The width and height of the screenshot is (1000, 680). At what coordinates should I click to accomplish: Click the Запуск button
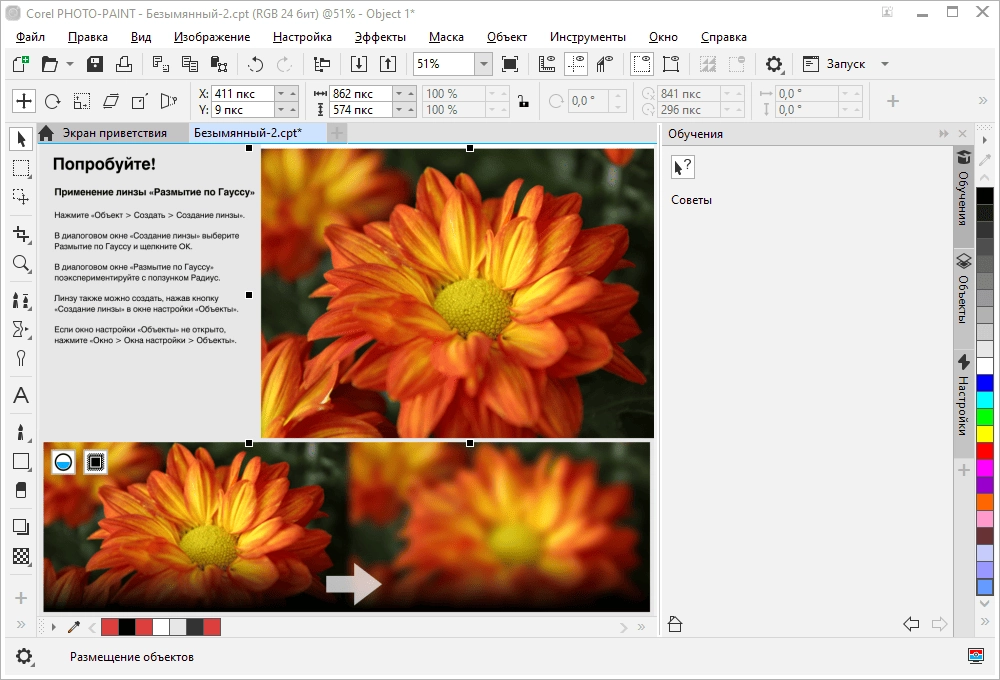click(834, 64)
